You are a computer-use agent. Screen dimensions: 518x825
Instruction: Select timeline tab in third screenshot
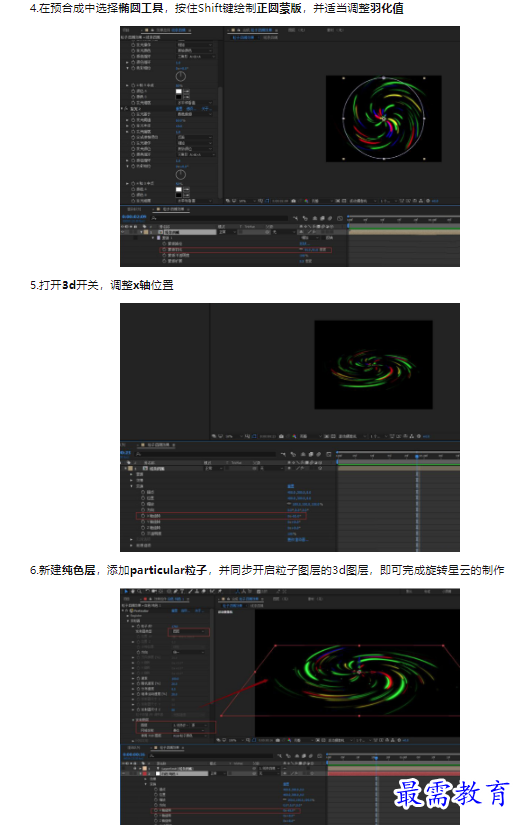coord(166,748)
